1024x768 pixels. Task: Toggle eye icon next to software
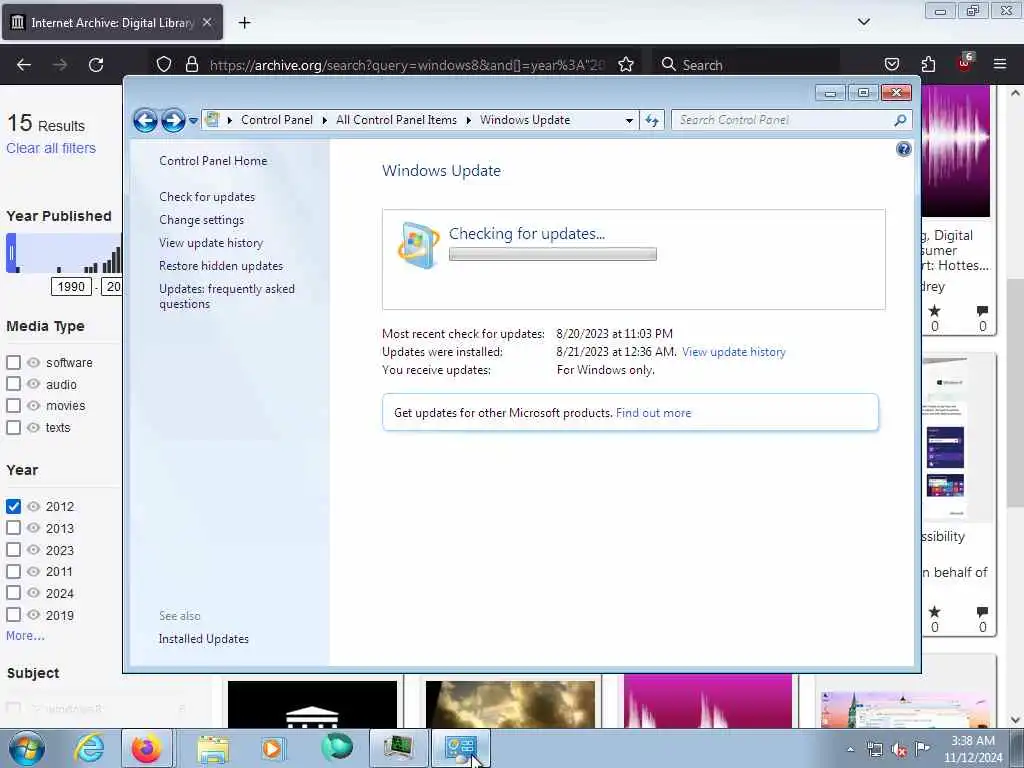point(33,362)
